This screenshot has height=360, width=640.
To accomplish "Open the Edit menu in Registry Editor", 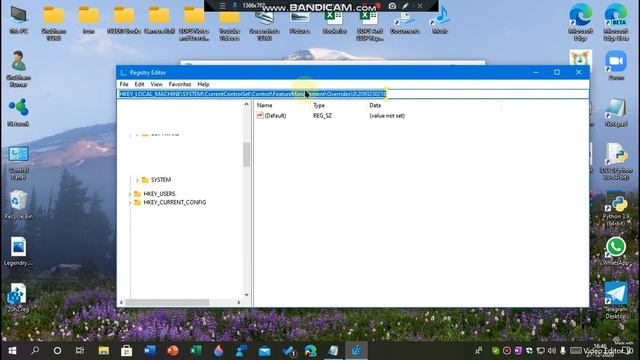I will (139, 84).
